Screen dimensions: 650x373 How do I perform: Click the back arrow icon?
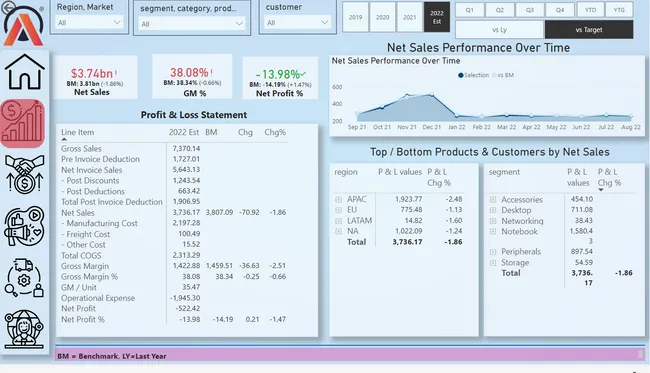[7, 7]
